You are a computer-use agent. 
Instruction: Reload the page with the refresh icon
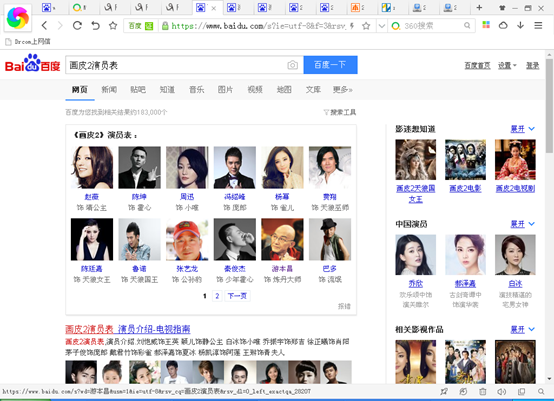click(77, 25)
